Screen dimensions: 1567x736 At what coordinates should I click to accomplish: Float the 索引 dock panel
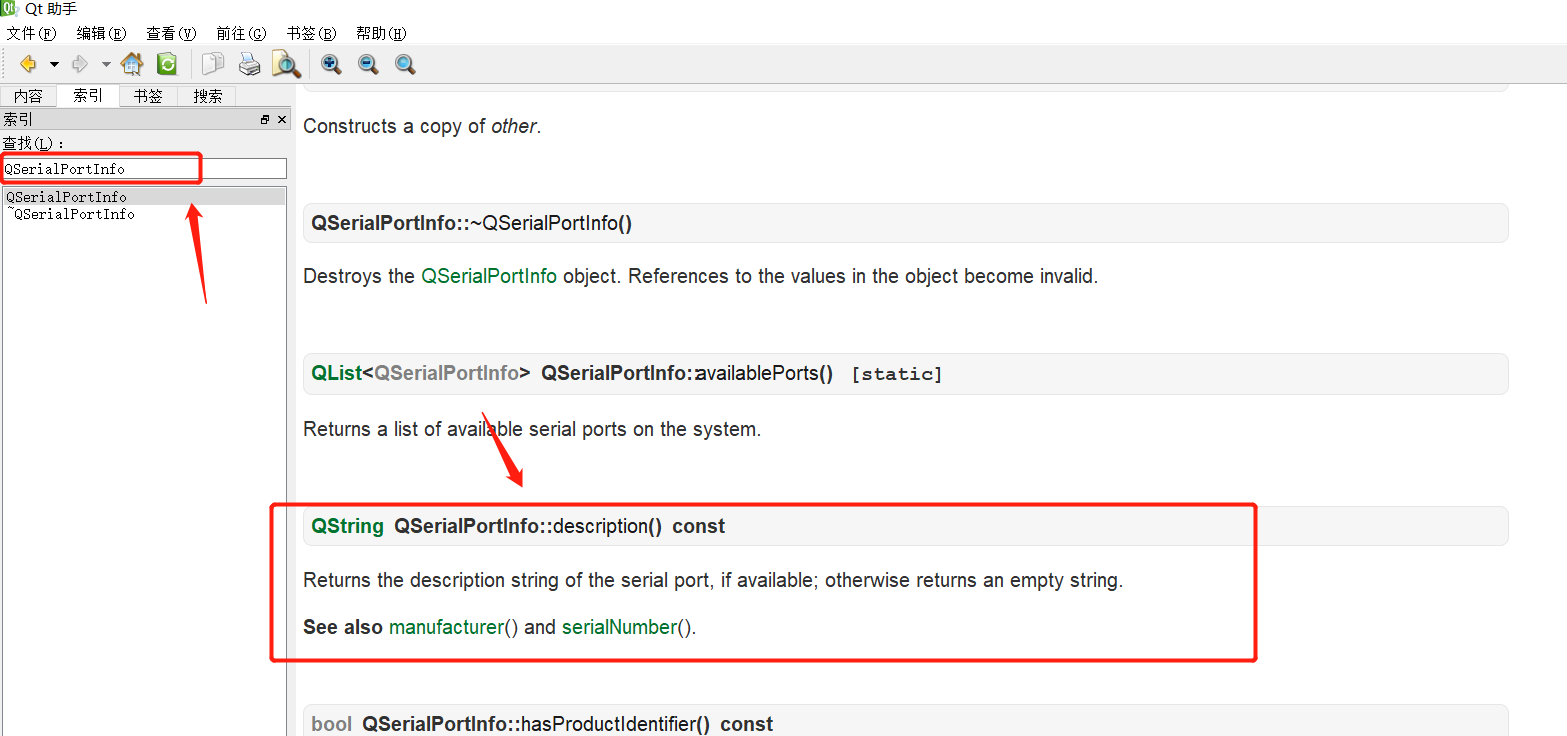pyautogui.click(x=265, y=119)
